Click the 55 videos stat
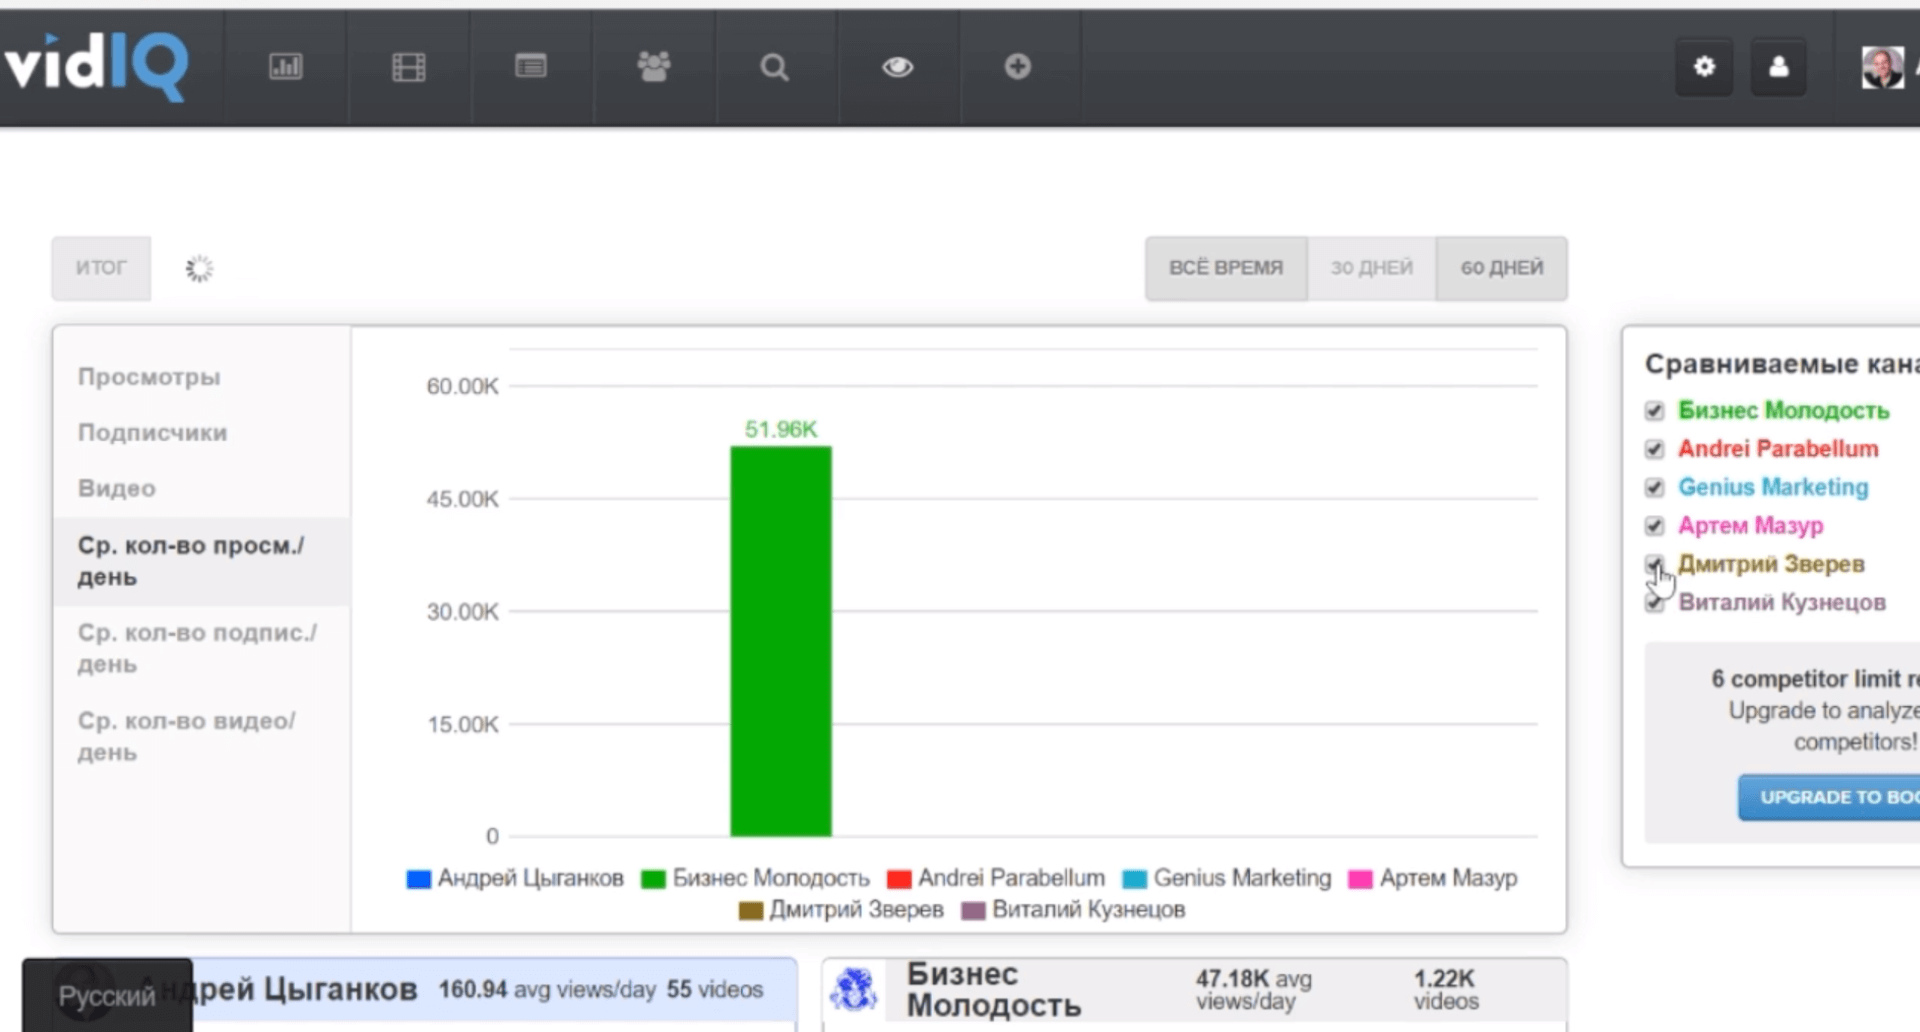The image size is (1920, 1032). click(715, 990)
